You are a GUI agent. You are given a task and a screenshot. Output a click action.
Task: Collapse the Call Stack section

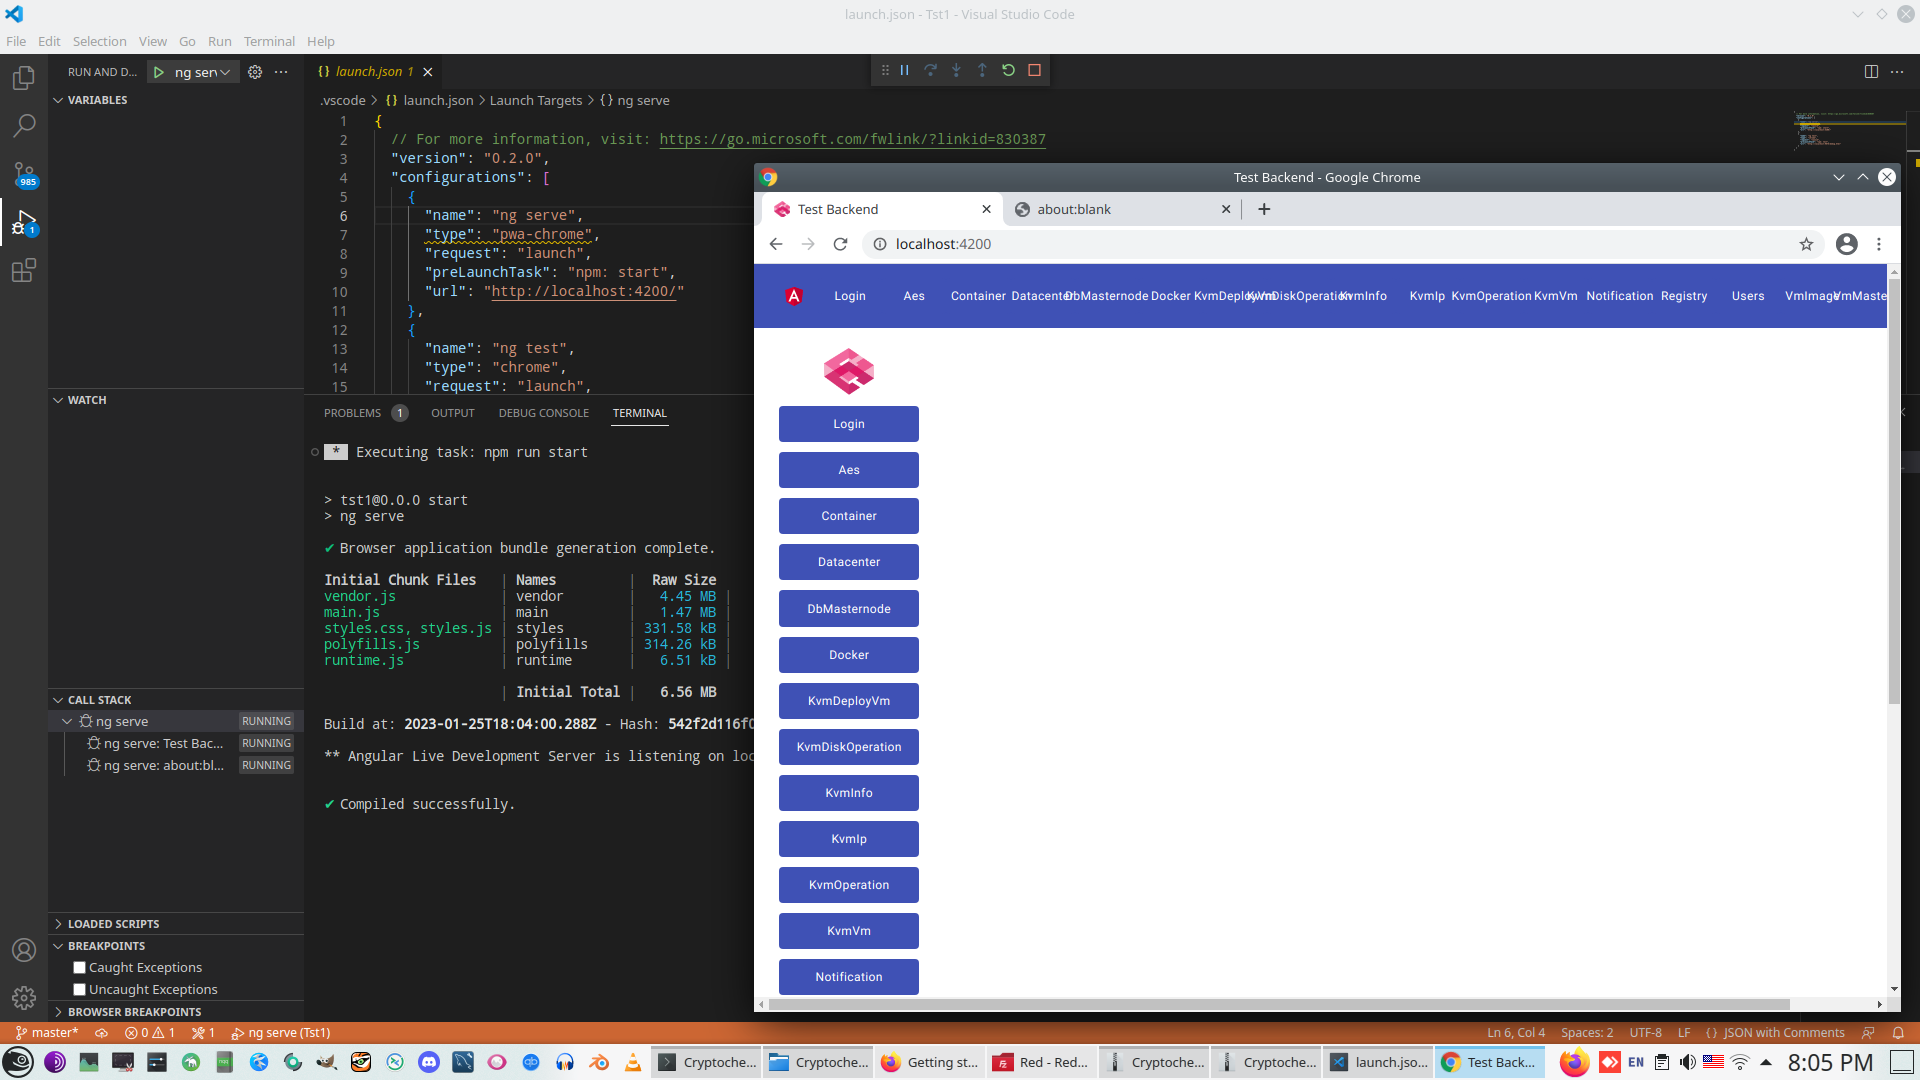click(x=99, y=700)
